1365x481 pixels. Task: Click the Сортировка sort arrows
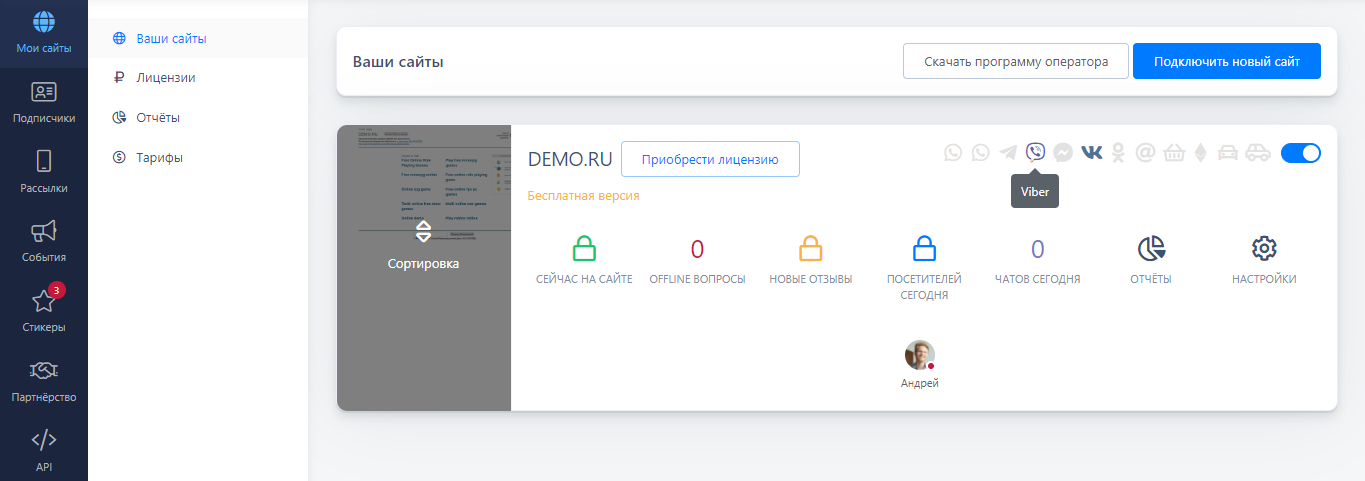pos(423,232)
